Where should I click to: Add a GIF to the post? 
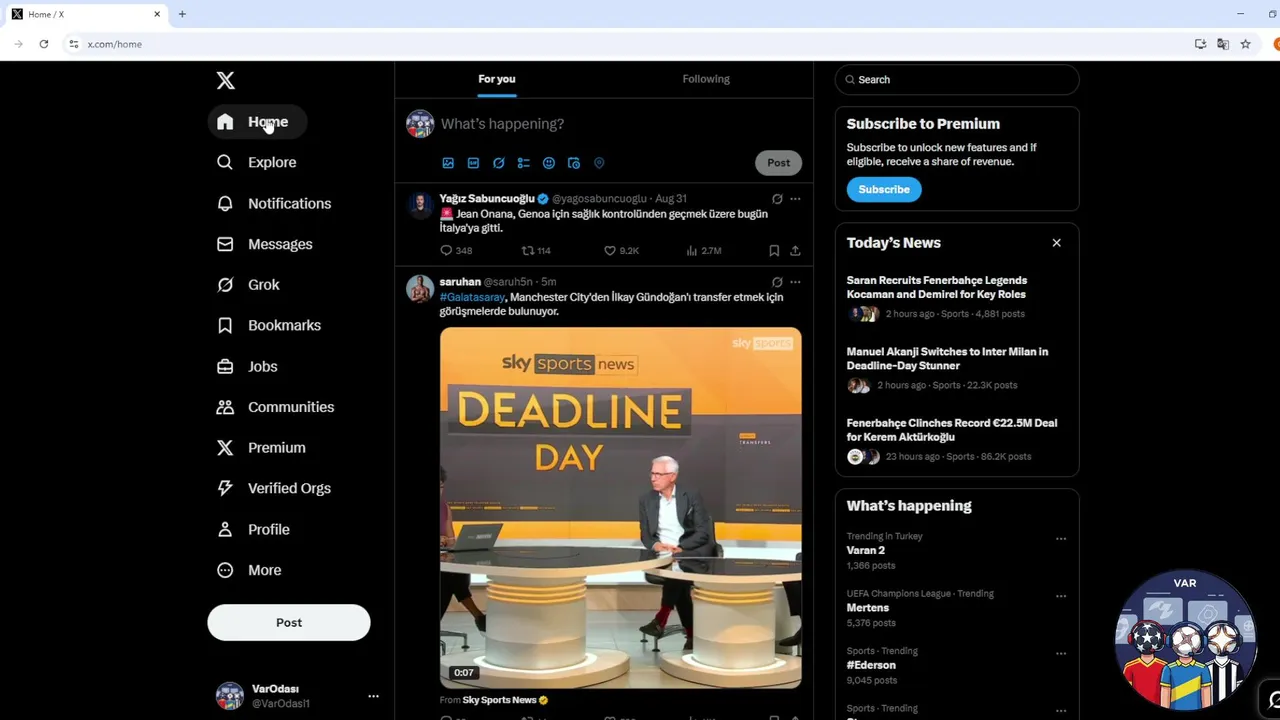point(473,163)
